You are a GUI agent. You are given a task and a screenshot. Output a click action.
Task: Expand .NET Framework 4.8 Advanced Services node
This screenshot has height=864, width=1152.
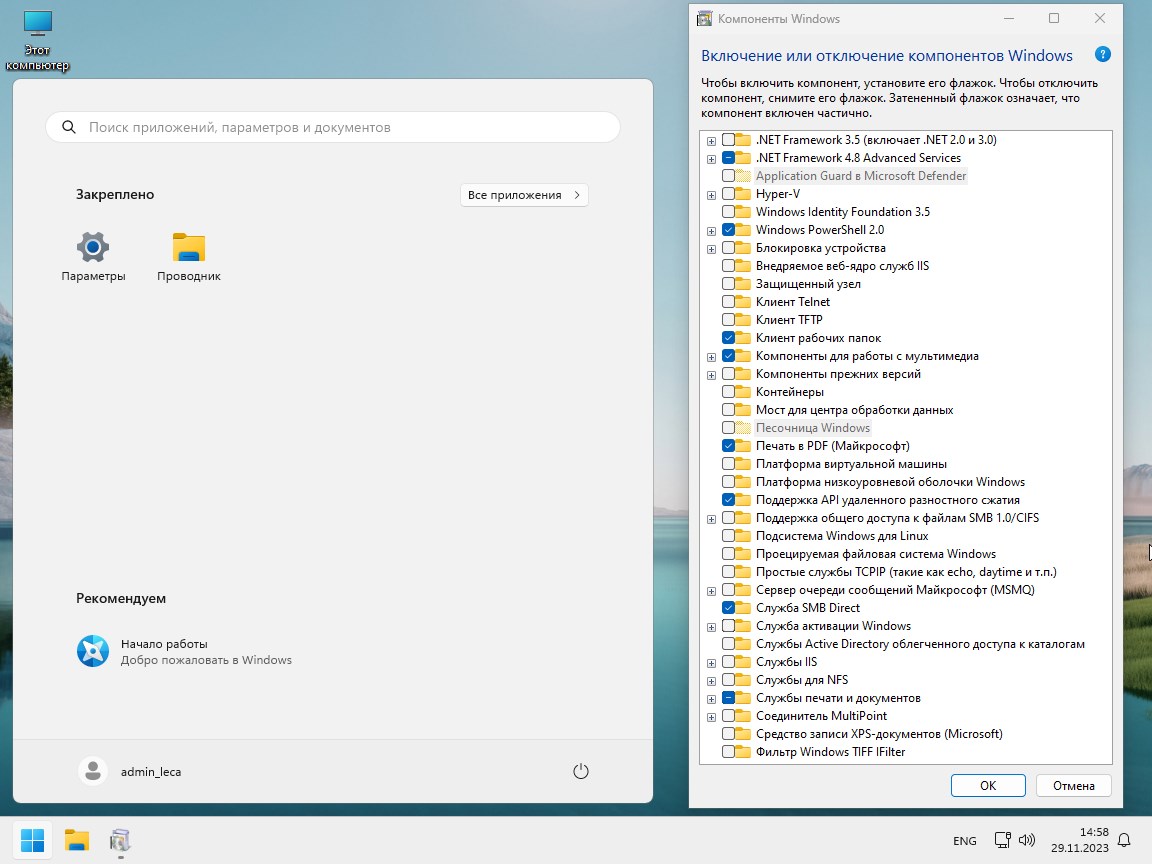pyautogui.click(x=711, y=159)
